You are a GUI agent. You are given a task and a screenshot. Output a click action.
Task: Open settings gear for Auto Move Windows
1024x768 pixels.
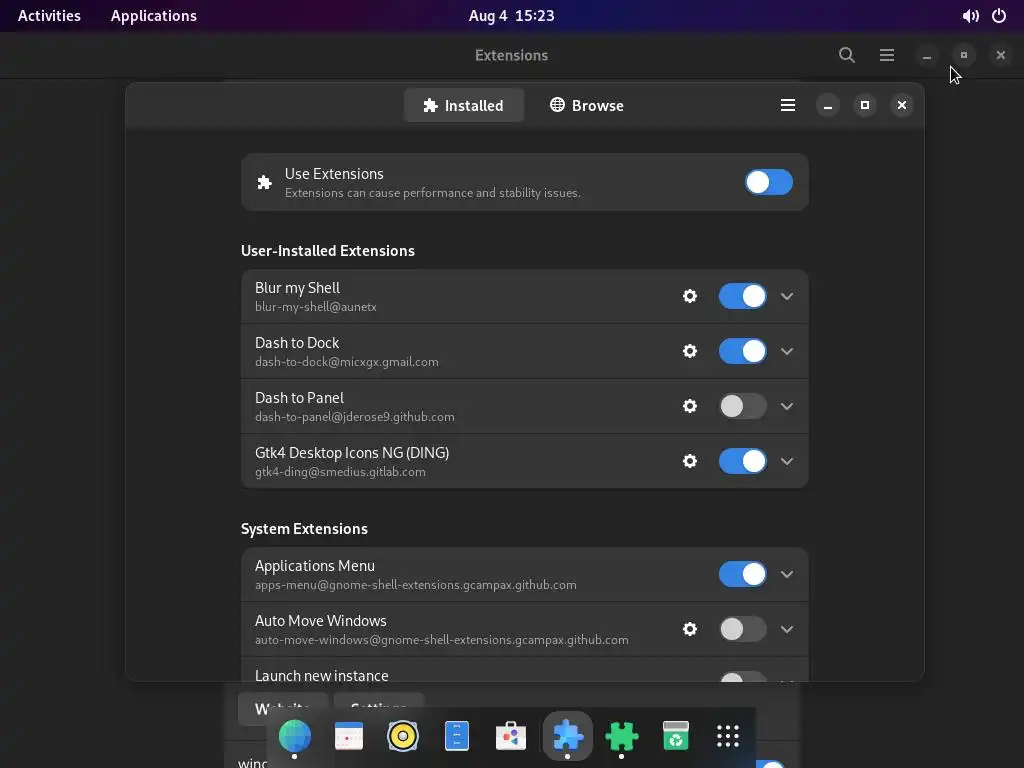pos(690,629)
